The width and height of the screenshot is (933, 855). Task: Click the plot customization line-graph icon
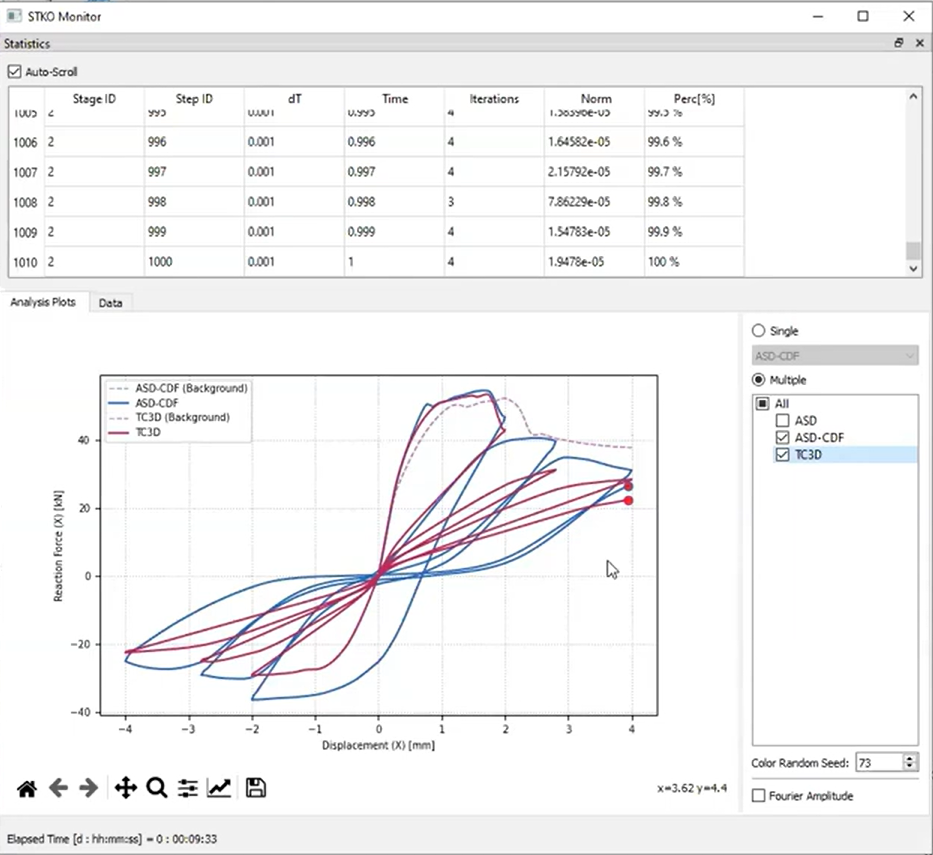(x=219, y=788)
